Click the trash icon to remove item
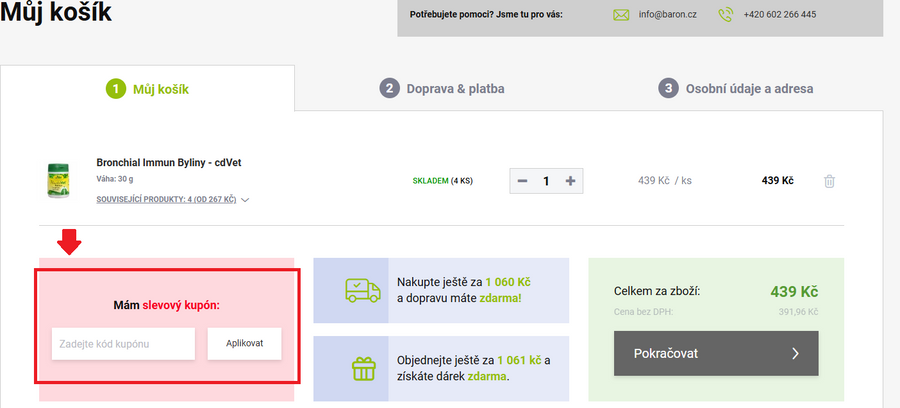Viewport: 900px width, 408px height. [829, 181]
